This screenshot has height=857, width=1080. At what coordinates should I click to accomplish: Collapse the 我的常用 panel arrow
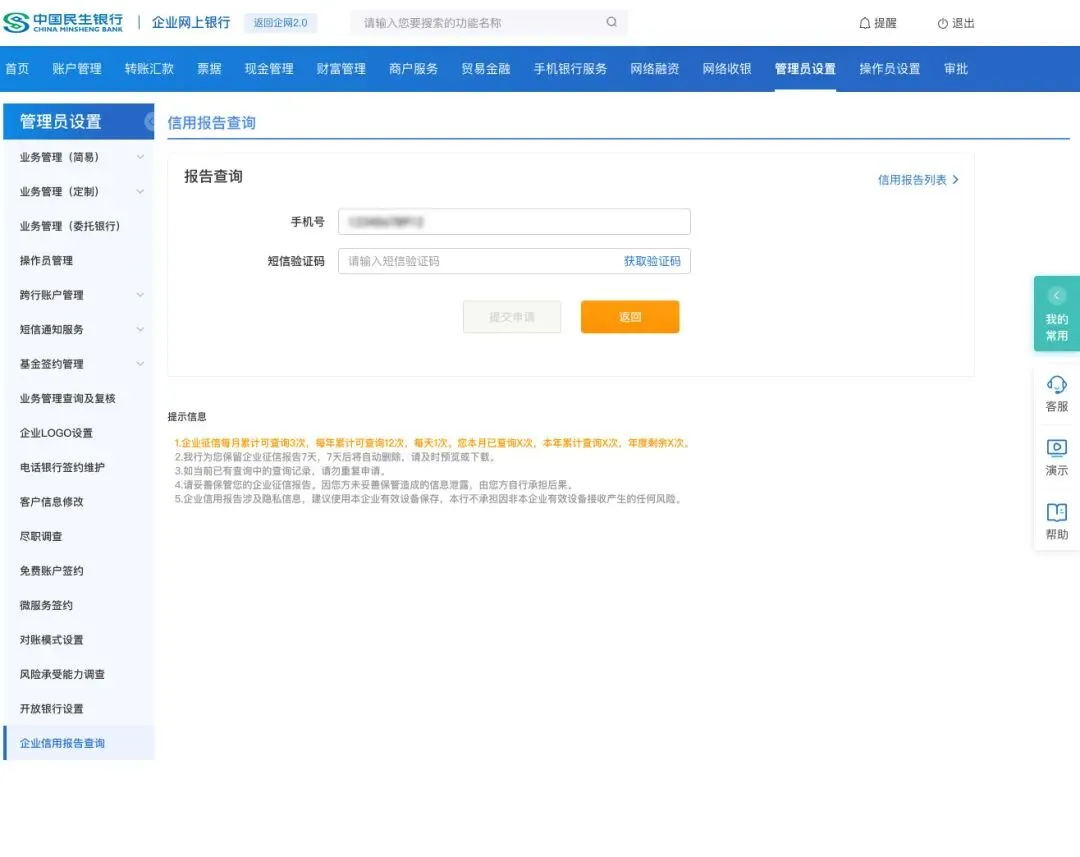point(1057,296)
